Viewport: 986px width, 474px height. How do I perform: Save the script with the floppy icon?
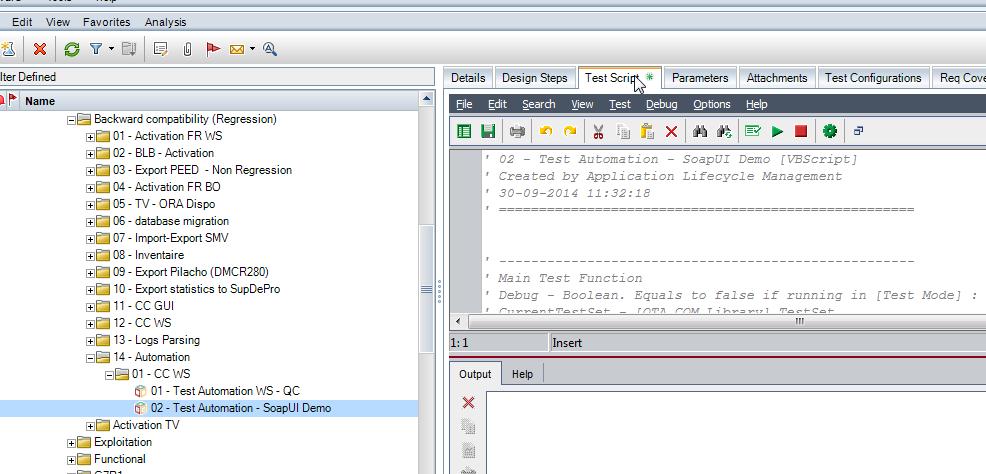[487, 131]
